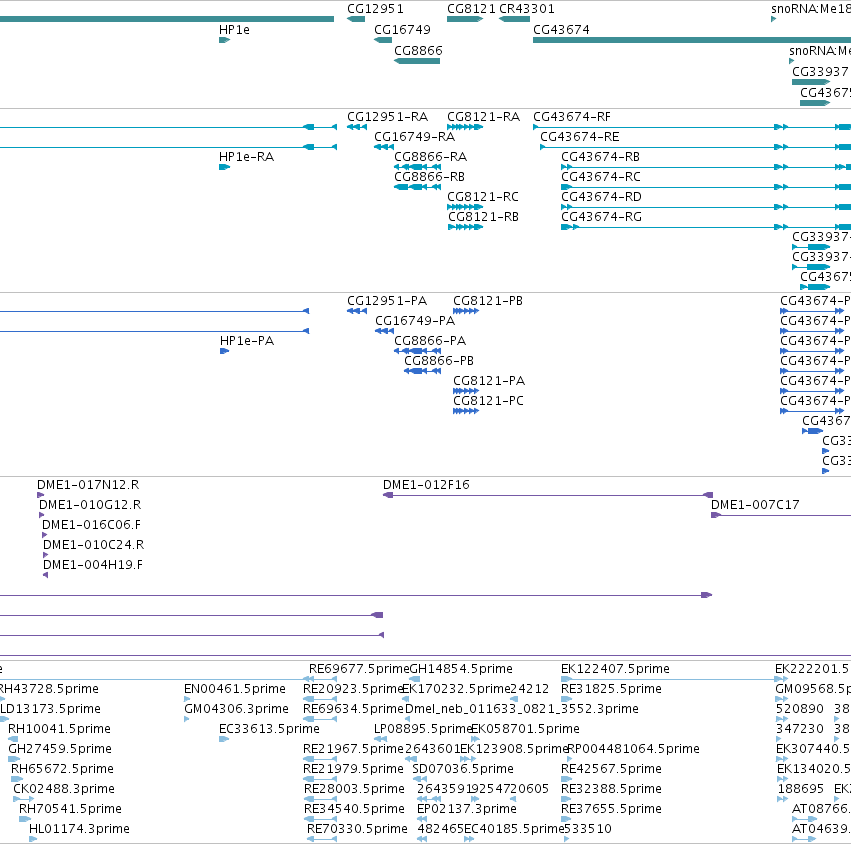
Task: Select EST RE70330.5prime
Action: [357, 829]
